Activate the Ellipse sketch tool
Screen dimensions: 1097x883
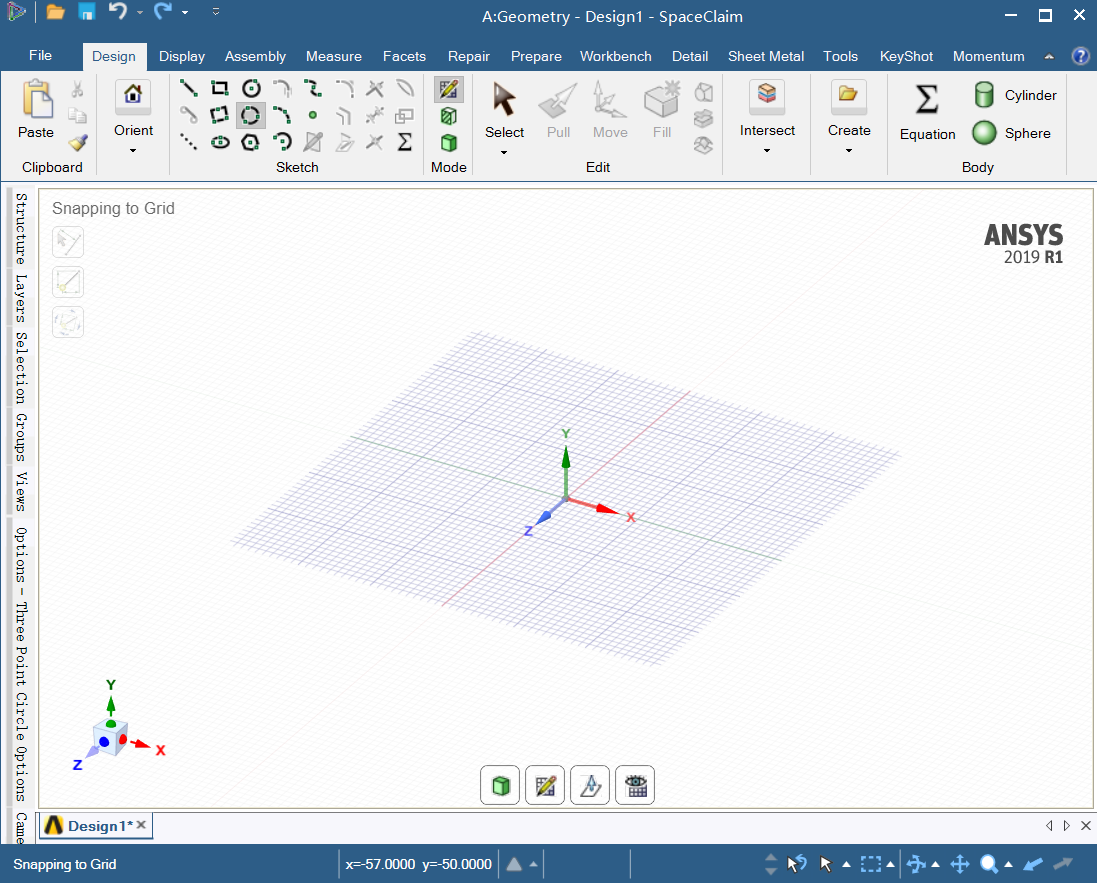pyautogui.click(x=220, y=141)
